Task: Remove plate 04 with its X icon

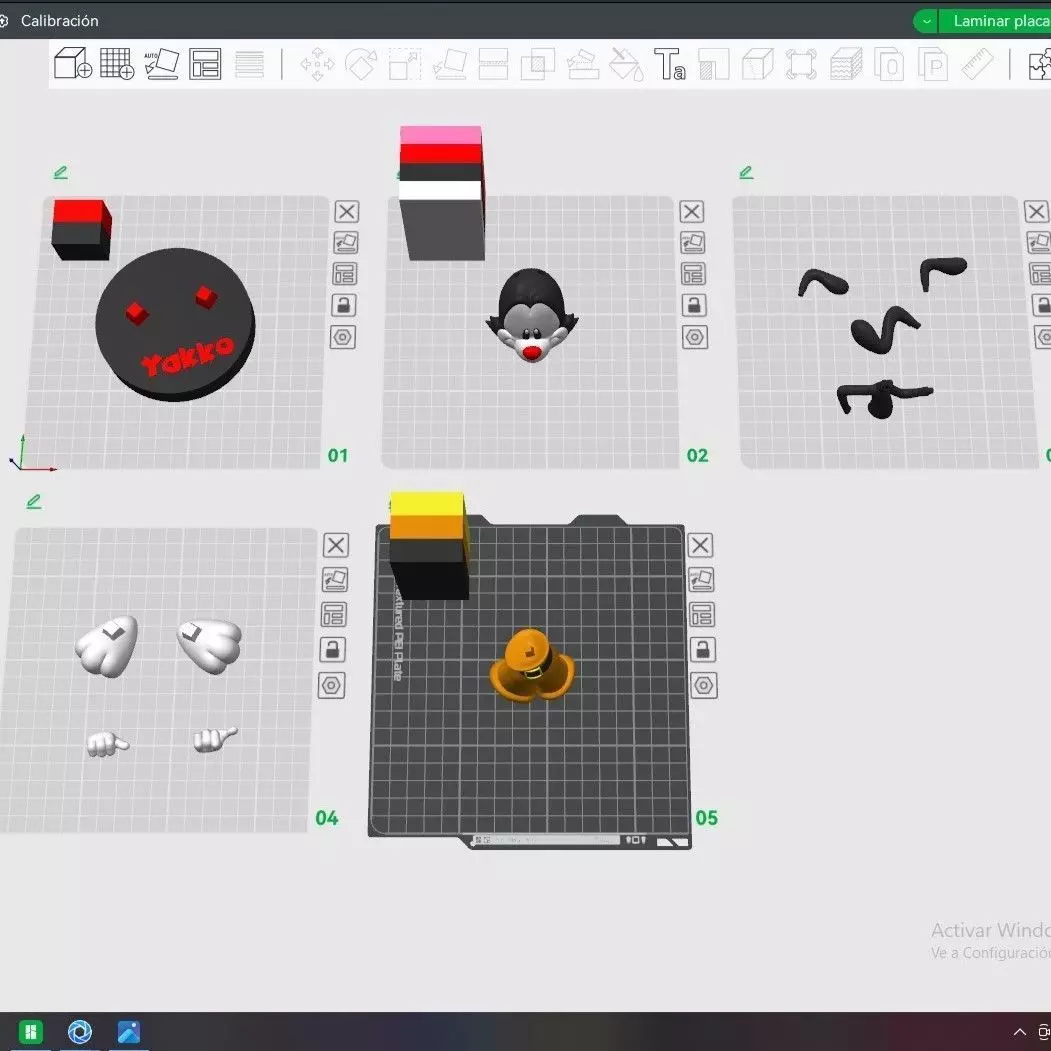Action: click(336, 545)
